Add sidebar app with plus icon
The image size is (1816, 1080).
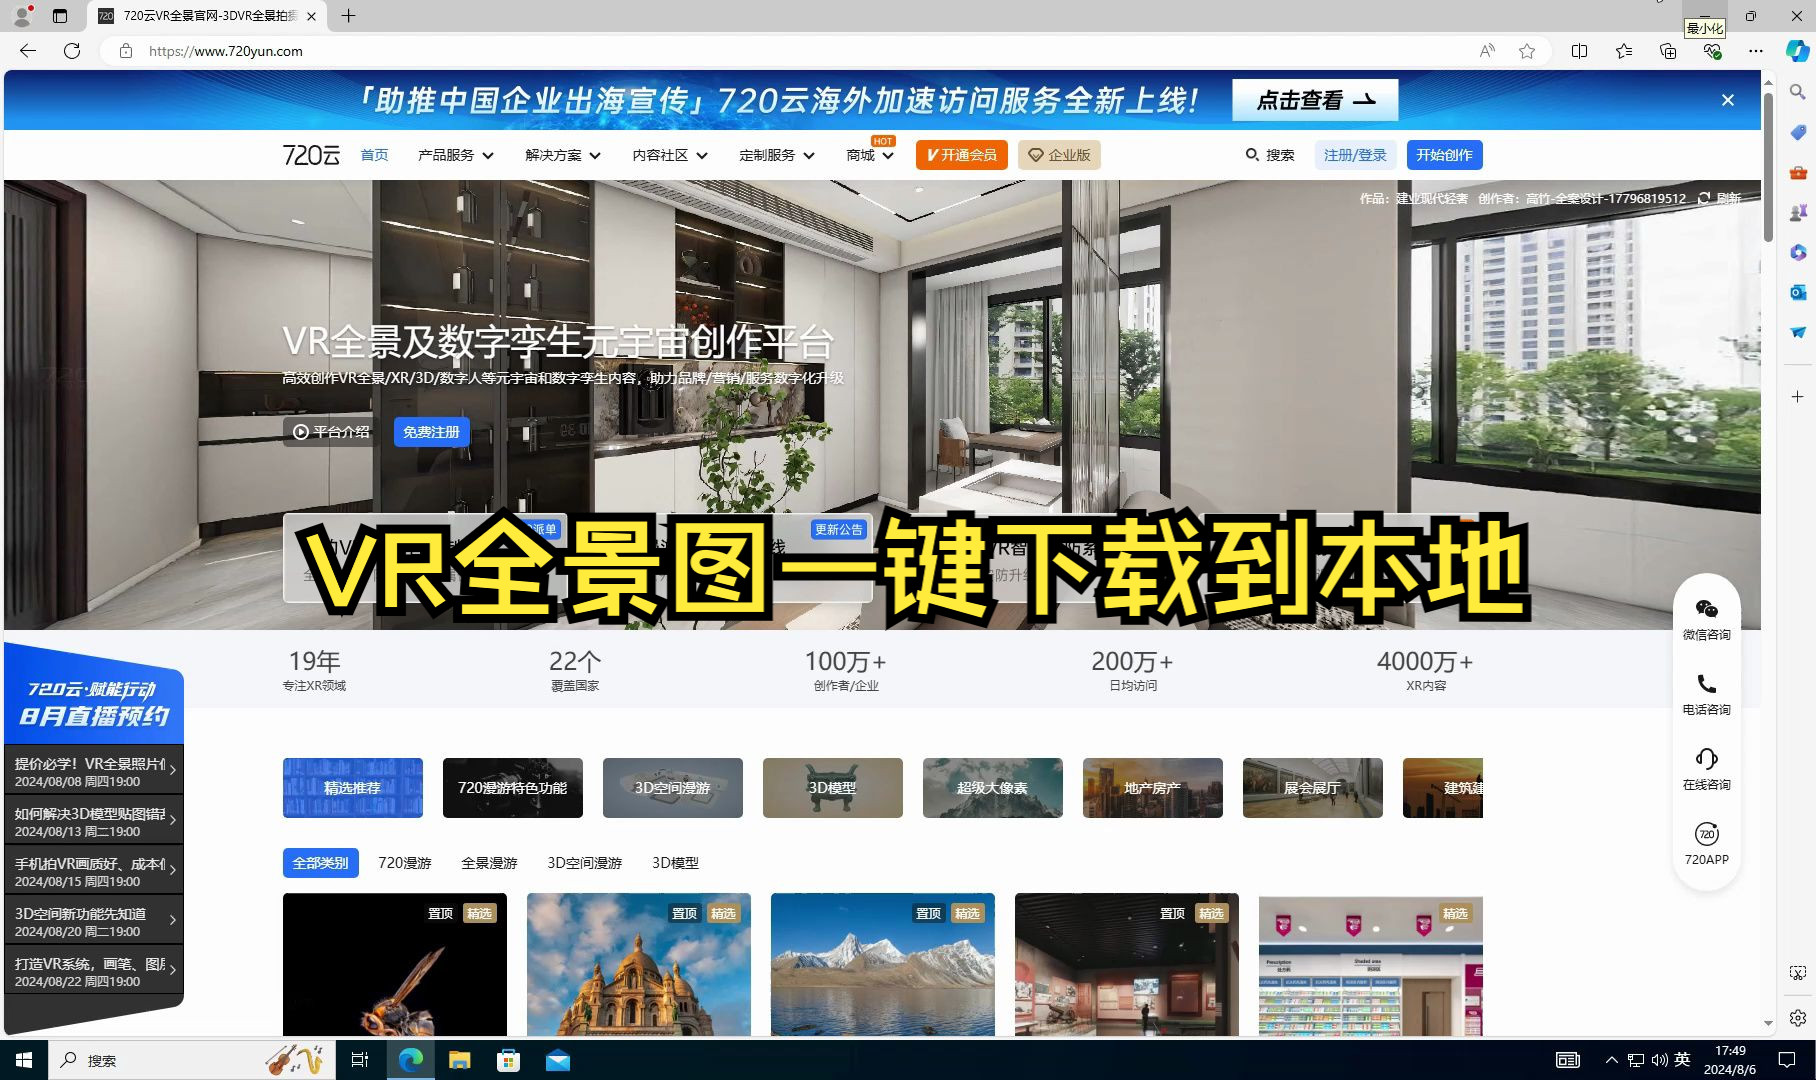pyautogui.click(x=1797, y=397)
